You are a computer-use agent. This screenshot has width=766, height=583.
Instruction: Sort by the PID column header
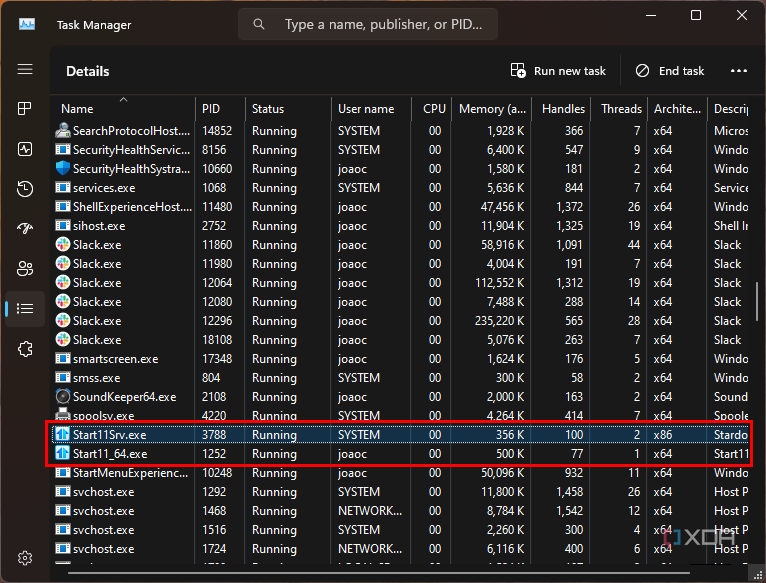220,108
